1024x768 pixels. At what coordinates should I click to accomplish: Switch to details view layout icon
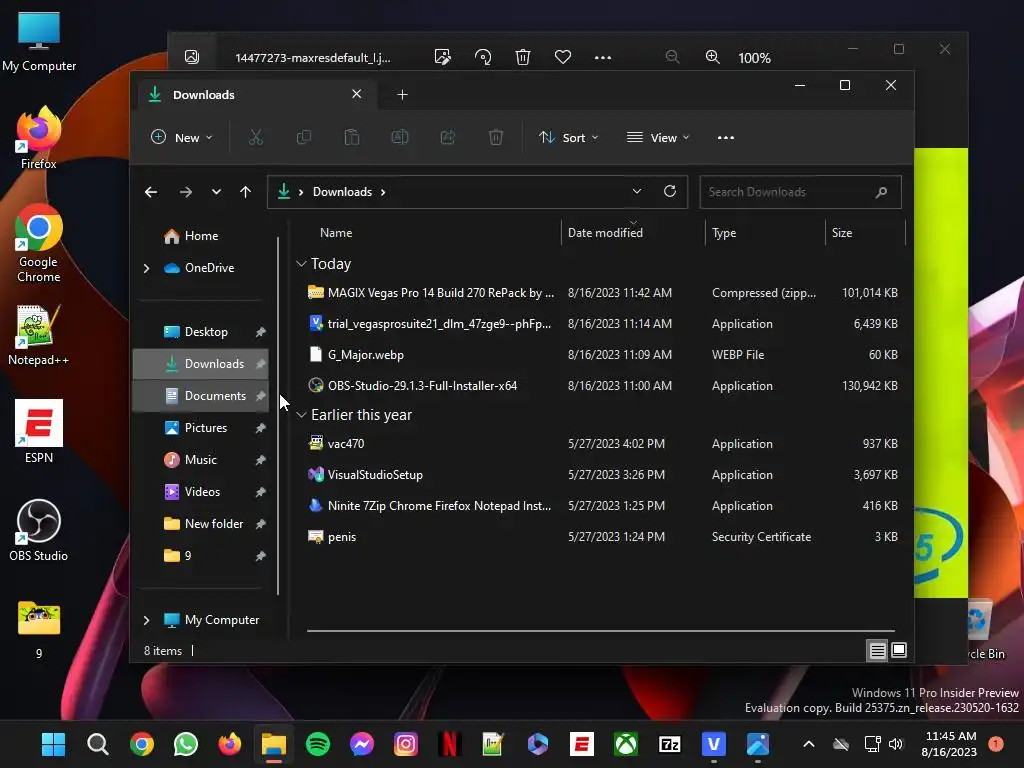pyautogui.click(x=877, y=650)
